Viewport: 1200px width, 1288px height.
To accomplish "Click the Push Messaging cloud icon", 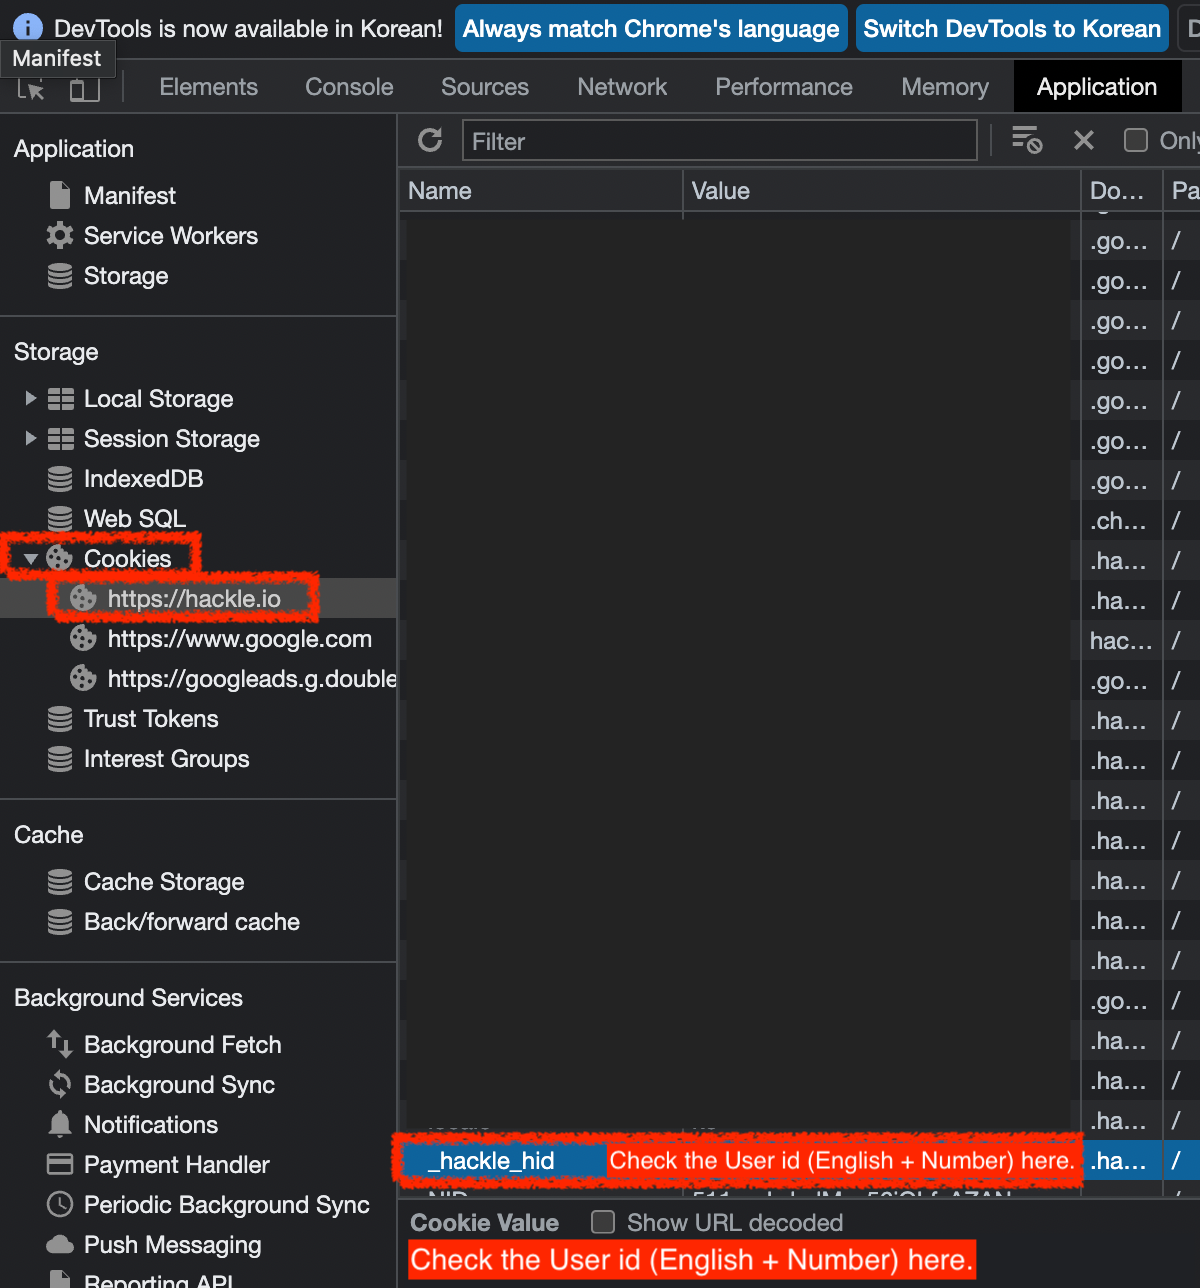I will (60, 1245).
